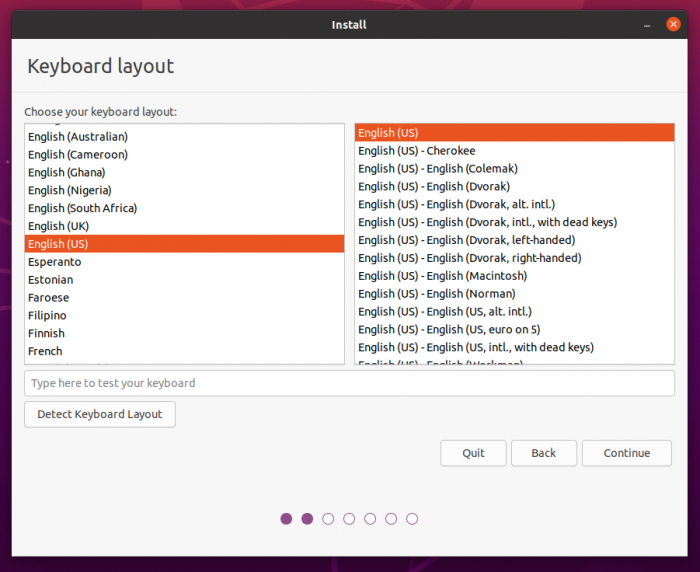Viewport: 700px width, 572px height.
Task: Minimize the Install window
Action: [647, 24]
